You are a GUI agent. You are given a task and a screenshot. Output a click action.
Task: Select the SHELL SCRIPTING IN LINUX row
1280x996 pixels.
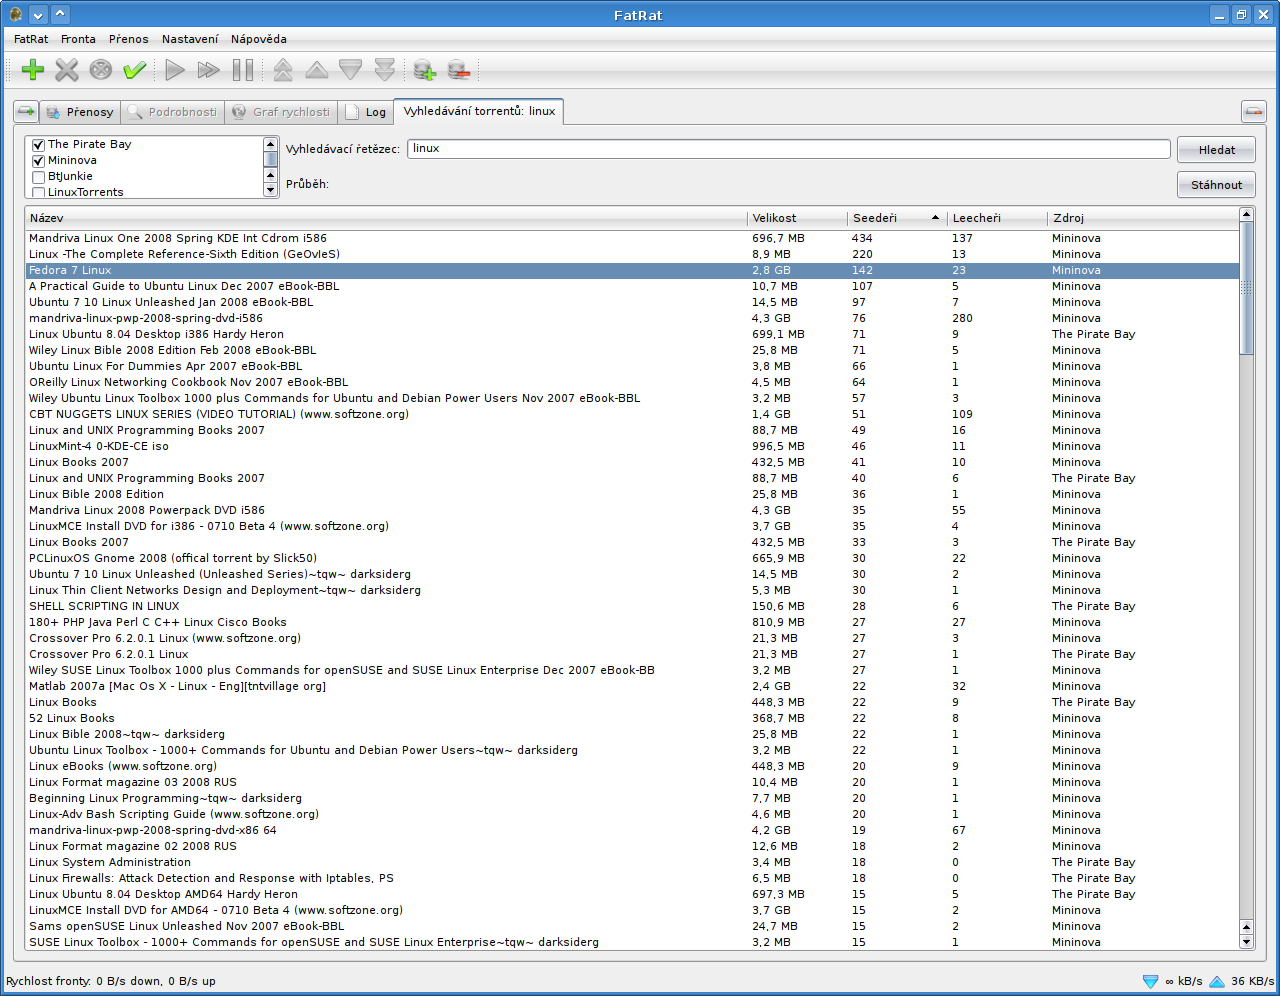point(632,606)
